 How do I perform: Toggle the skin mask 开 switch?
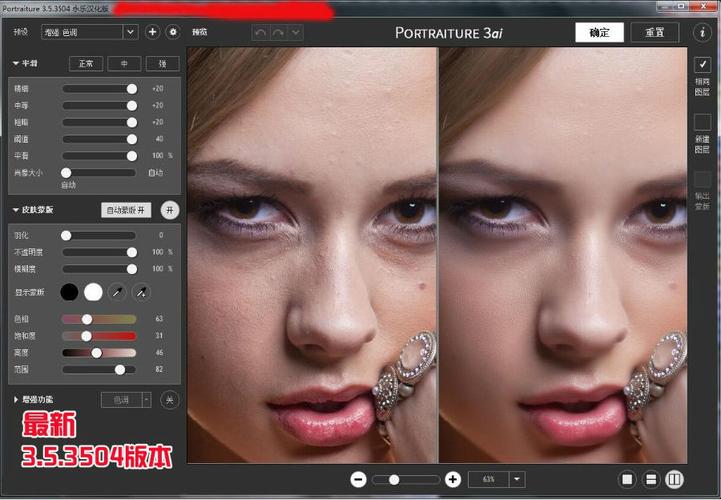coord(169,210)
